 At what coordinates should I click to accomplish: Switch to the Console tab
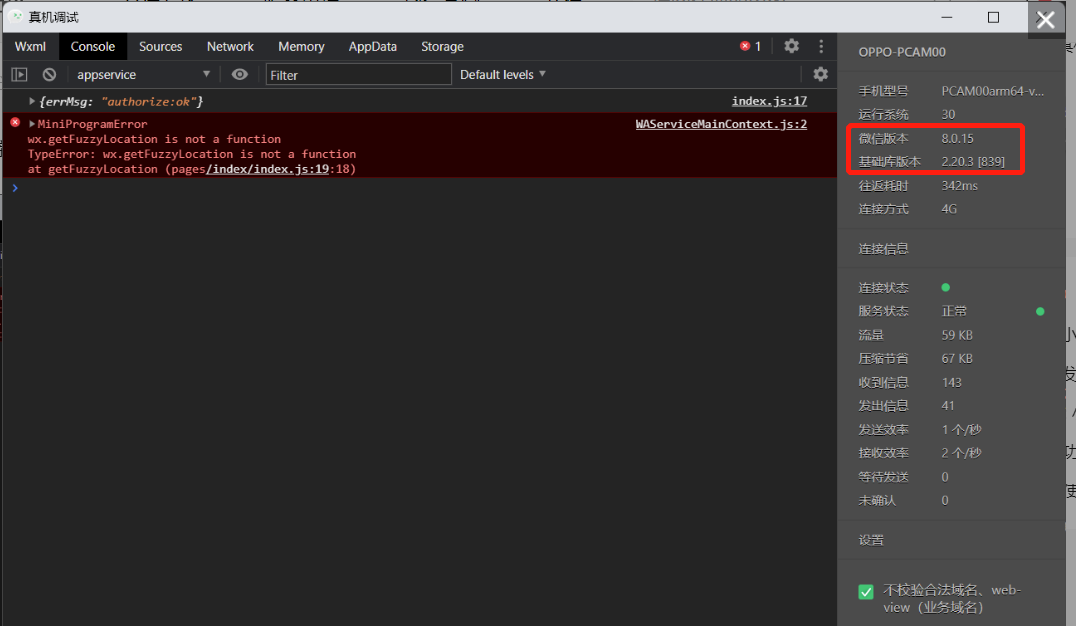pyautogui.click(x=93, y=47)
